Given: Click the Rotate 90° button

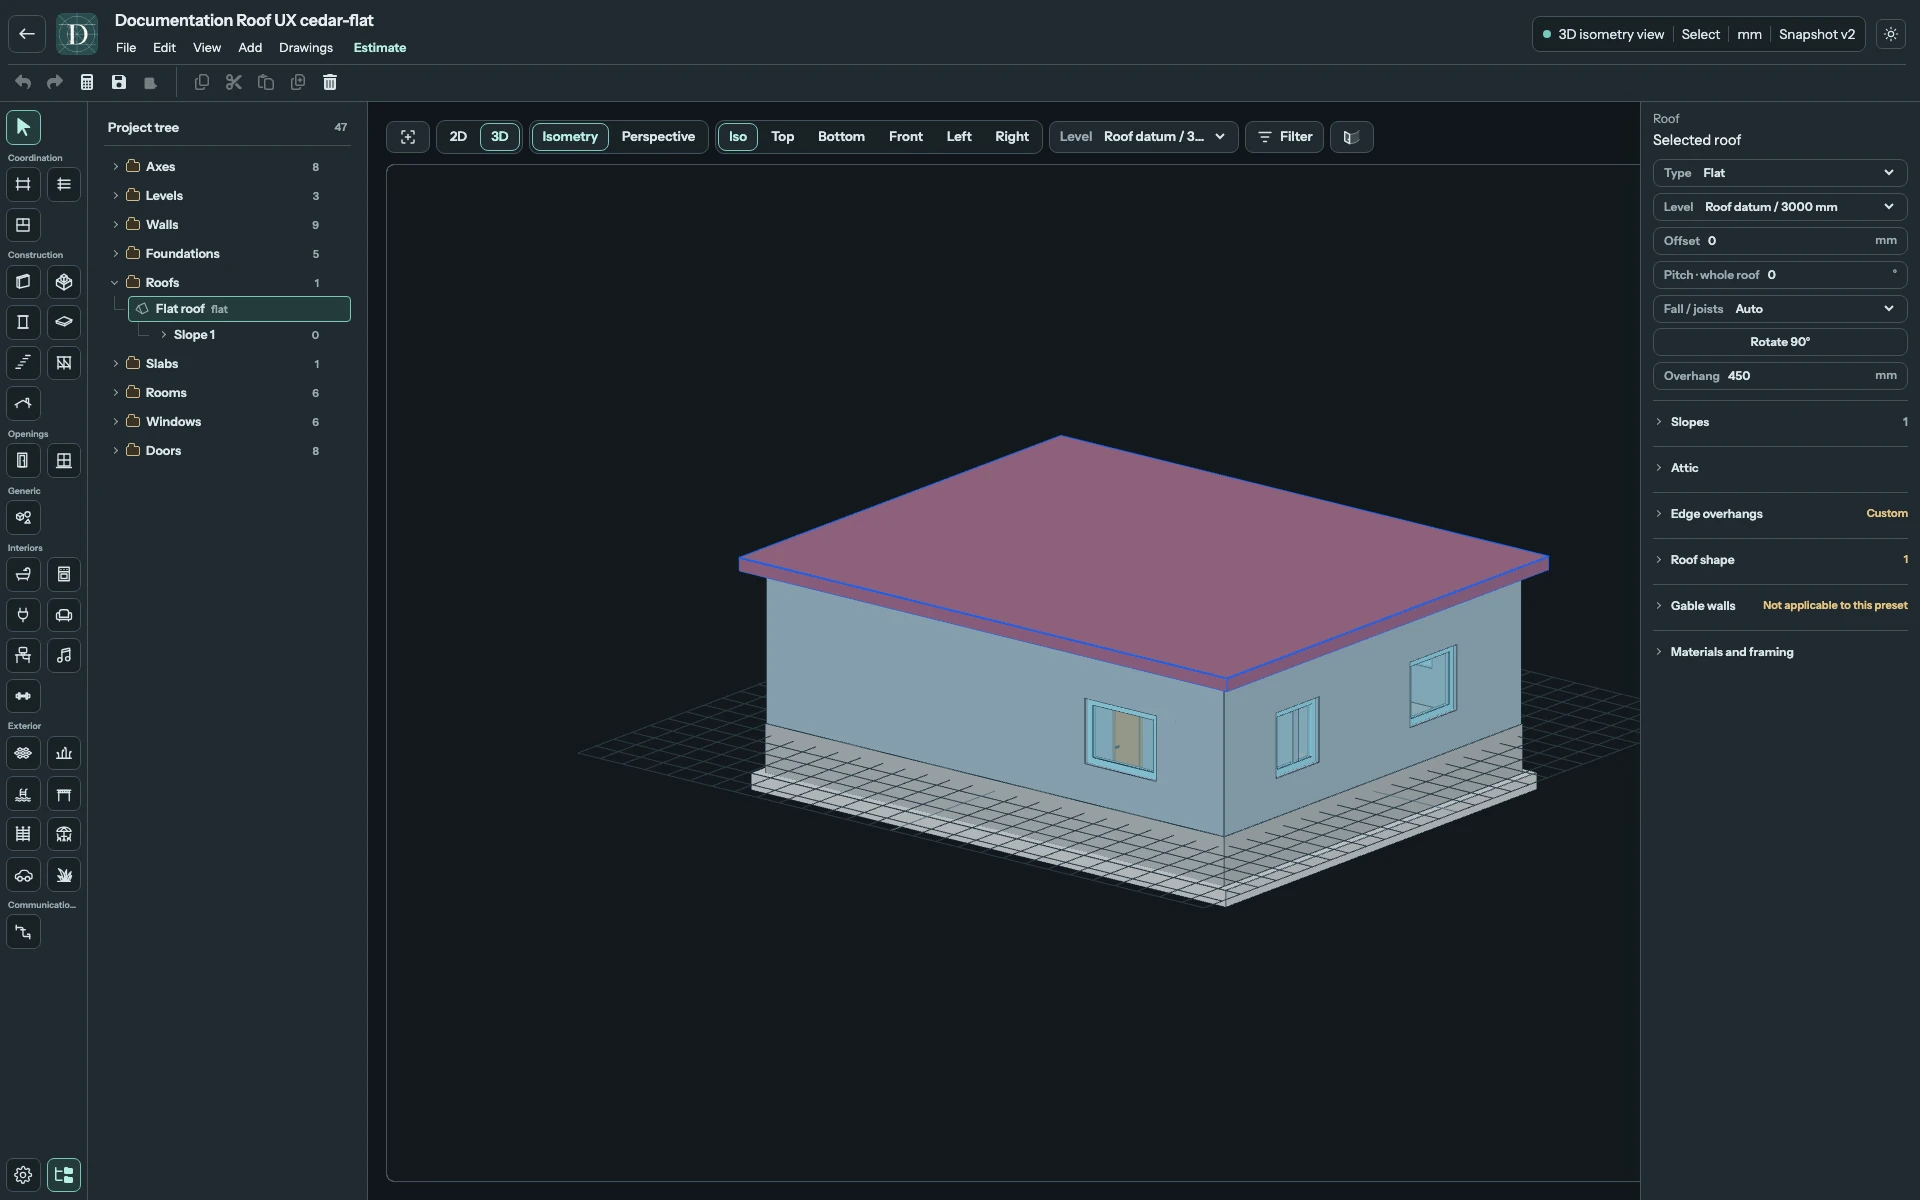Looking at the screenshot, I should coord(1780,342).
